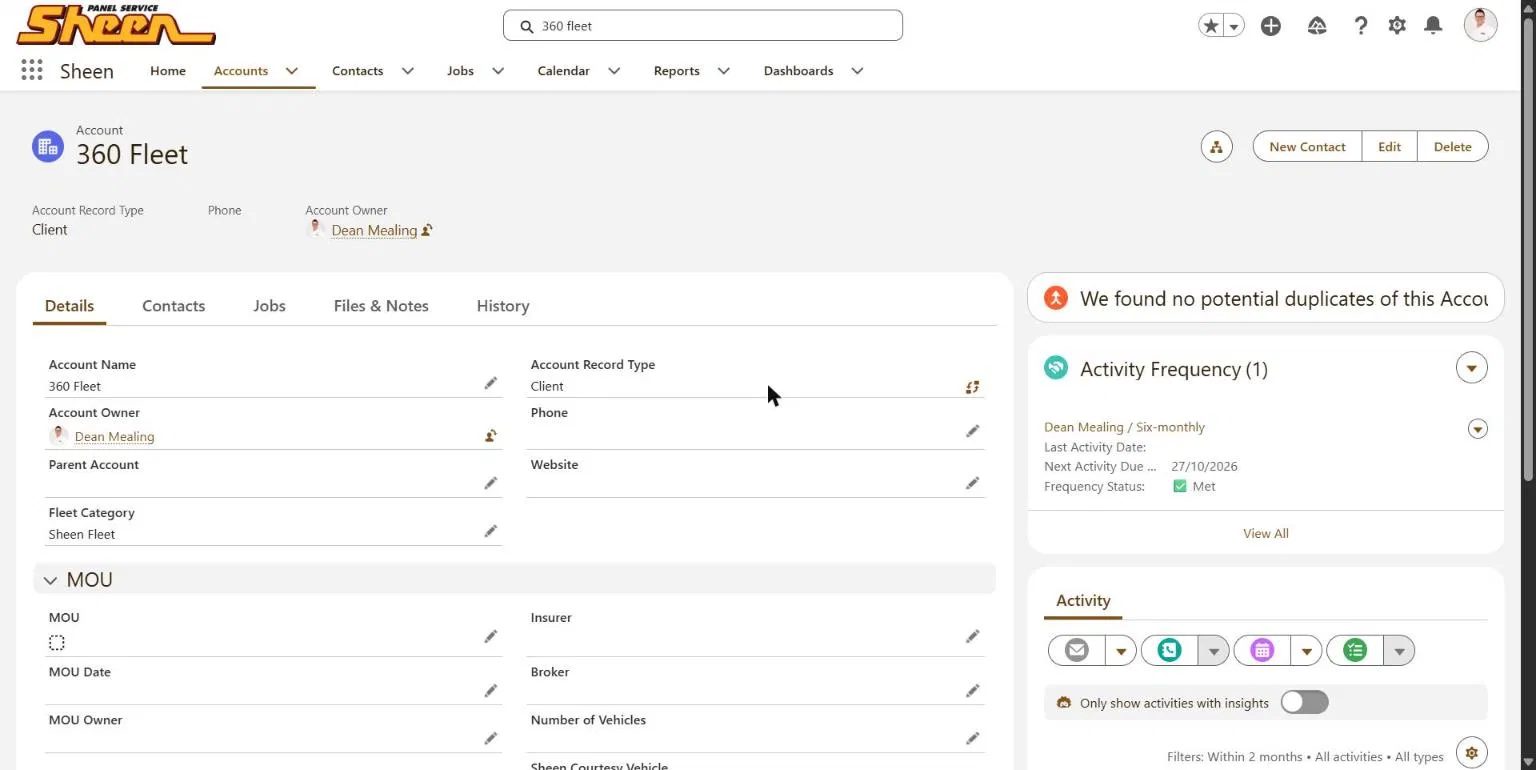Open Log a Call dropdown arrow
Image resolution: width=1536 pixels, height=770 pixels.
click(1213, 651)
